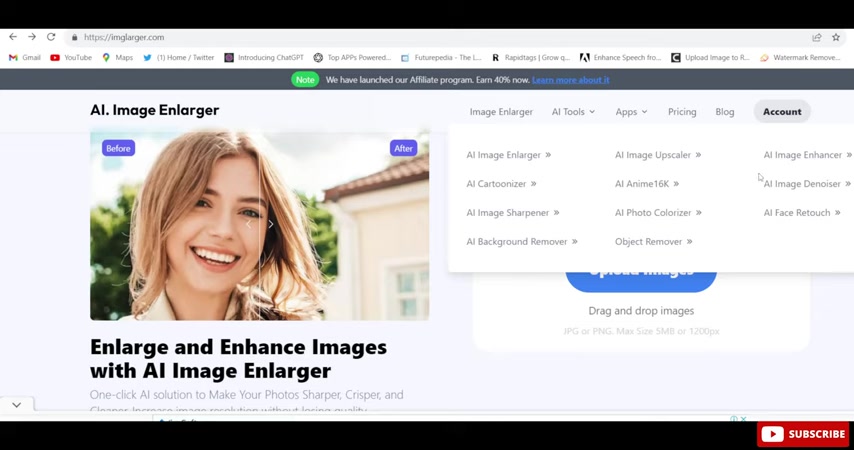854x450 pixels.
Task: Bookmark page with star icon
Action: click(x=836, y=38)
